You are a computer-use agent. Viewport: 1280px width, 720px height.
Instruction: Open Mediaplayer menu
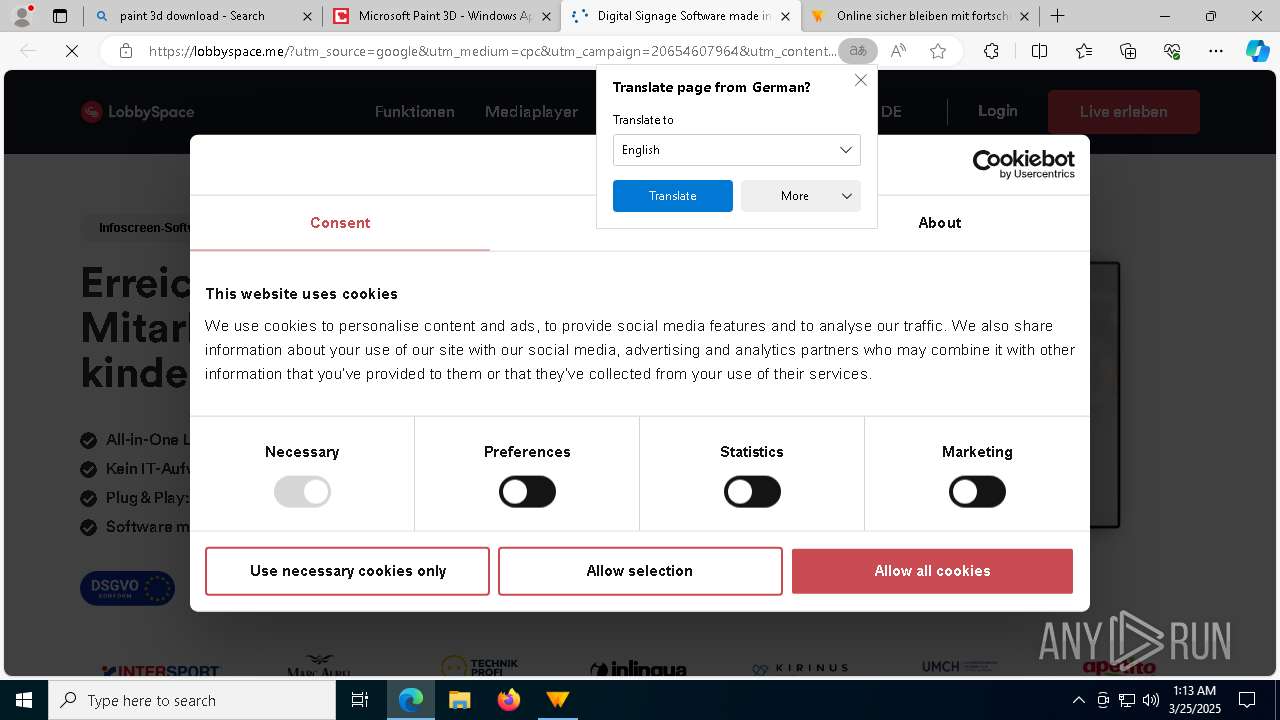tap(531, 112)
